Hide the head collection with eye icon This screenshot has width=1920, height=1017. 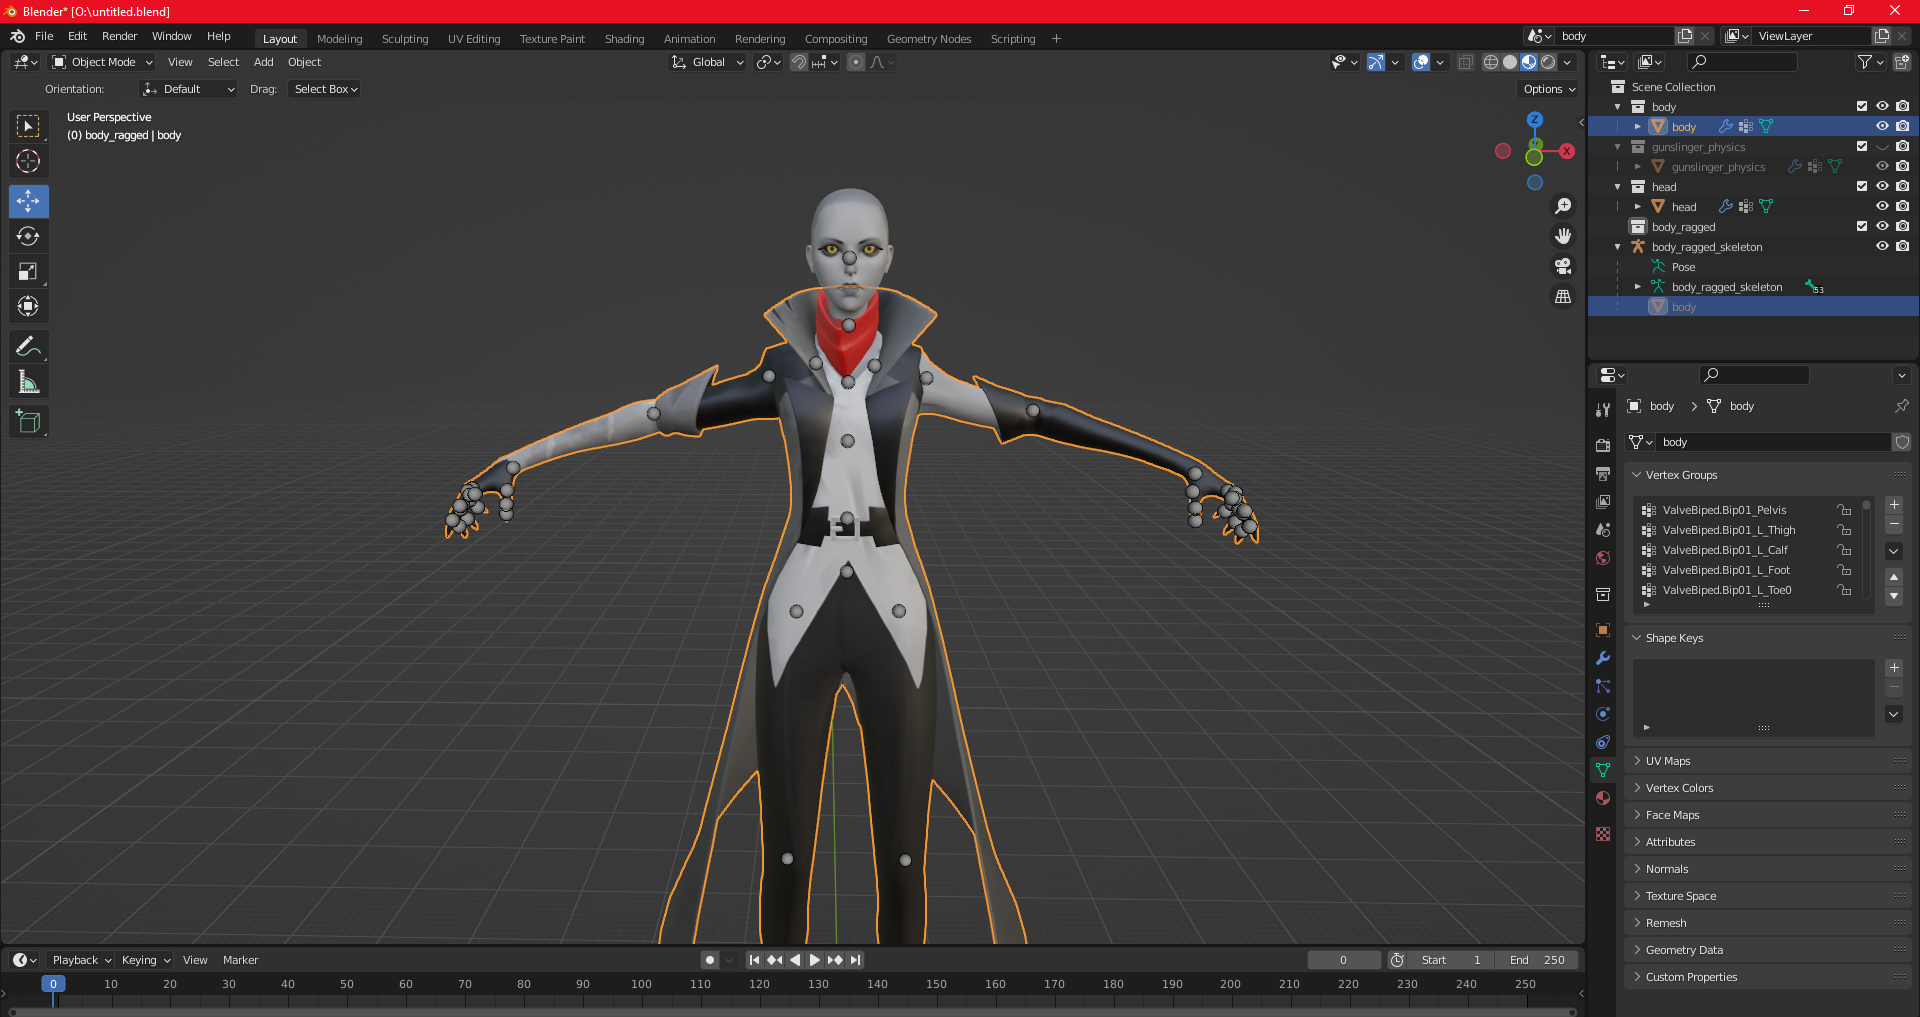click(1882, 187)
